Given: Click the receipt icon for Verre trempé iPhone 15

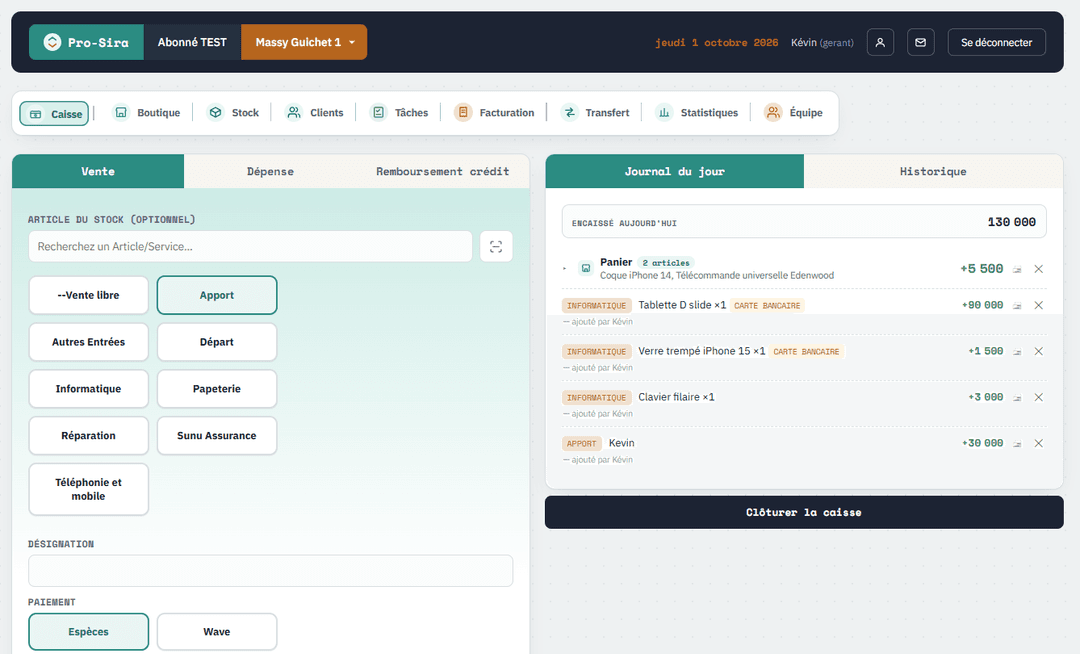Looking at the screenshot, I should [1017, 352].
